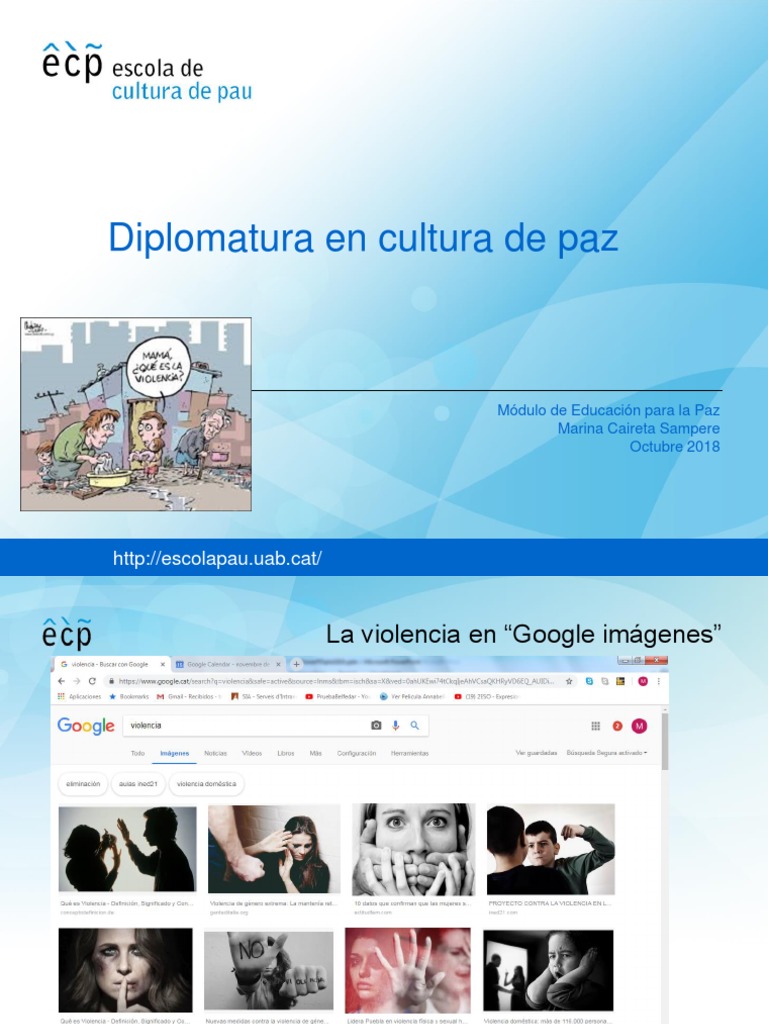The width and height of the screenshot is (768, 1024).
Task: Open the Aplicaciones bookmarks shortcut
Action: [80, 697]
